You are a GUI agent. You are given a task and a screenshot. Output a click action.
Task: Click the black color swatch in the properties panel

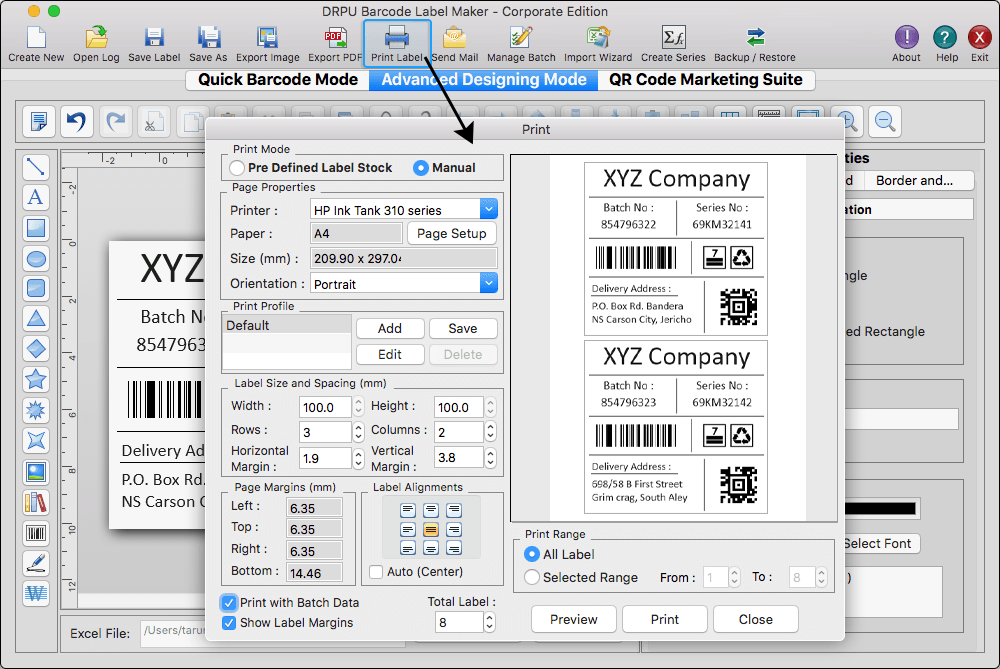[x=880, y=508]
